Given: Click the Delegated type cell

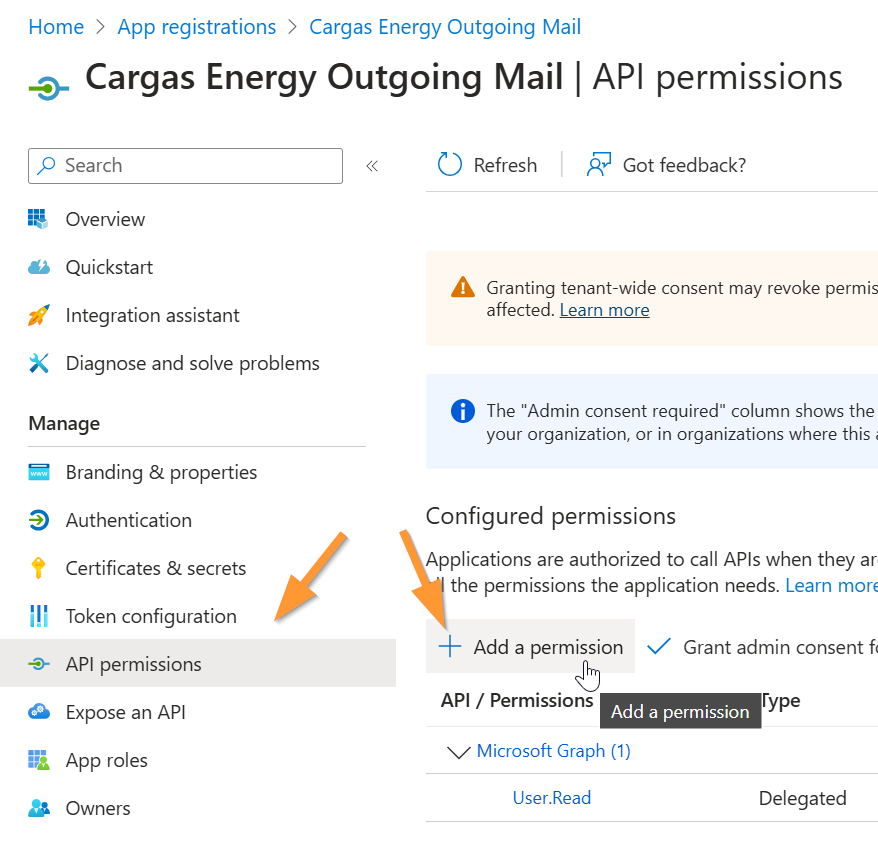Looking at the screenshot, I should coord(802,799).
